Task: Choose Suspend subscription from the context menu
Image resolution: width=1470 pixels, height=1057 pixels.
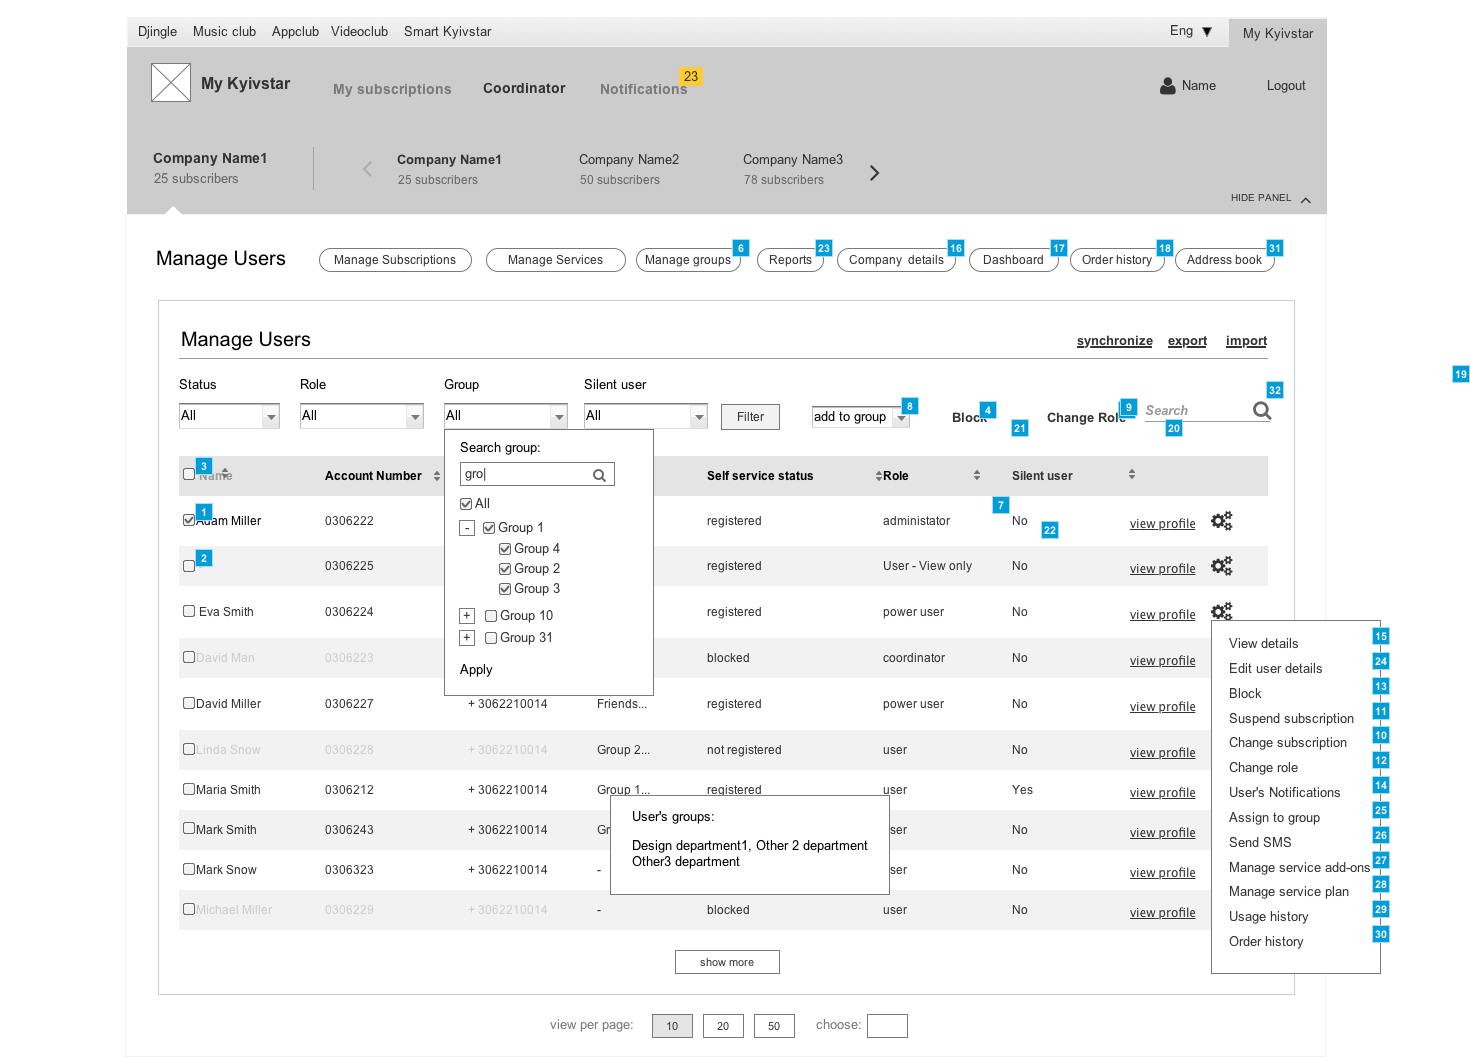Action: click(1291, 718)
